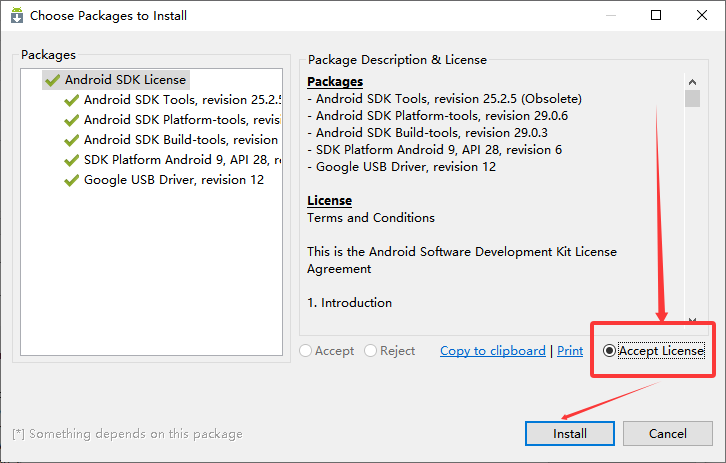Viewport: 726px width, 463px height.
Task: Click 'Android SDK Platform-tools, revision 29.0.6' description line
Action: [x=438, y=116]
